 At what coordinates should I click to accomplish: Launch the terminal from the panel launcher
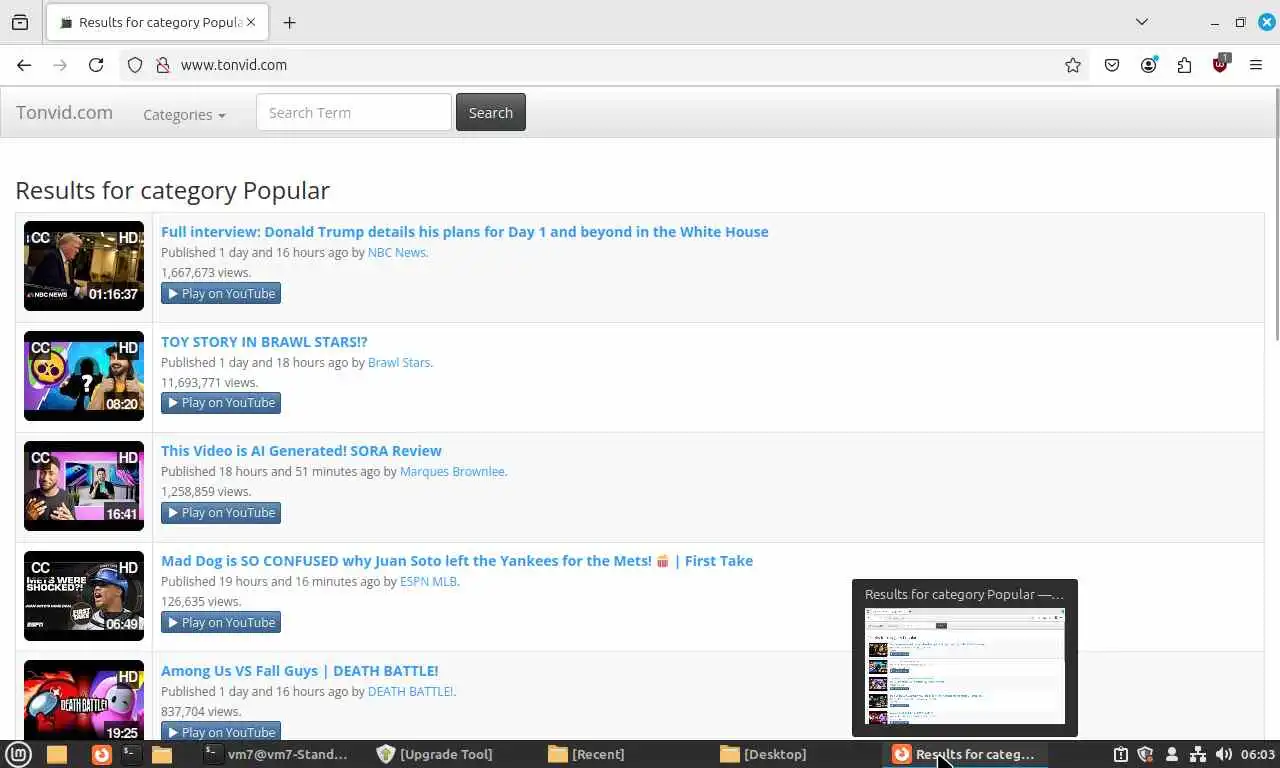(130, 754)
